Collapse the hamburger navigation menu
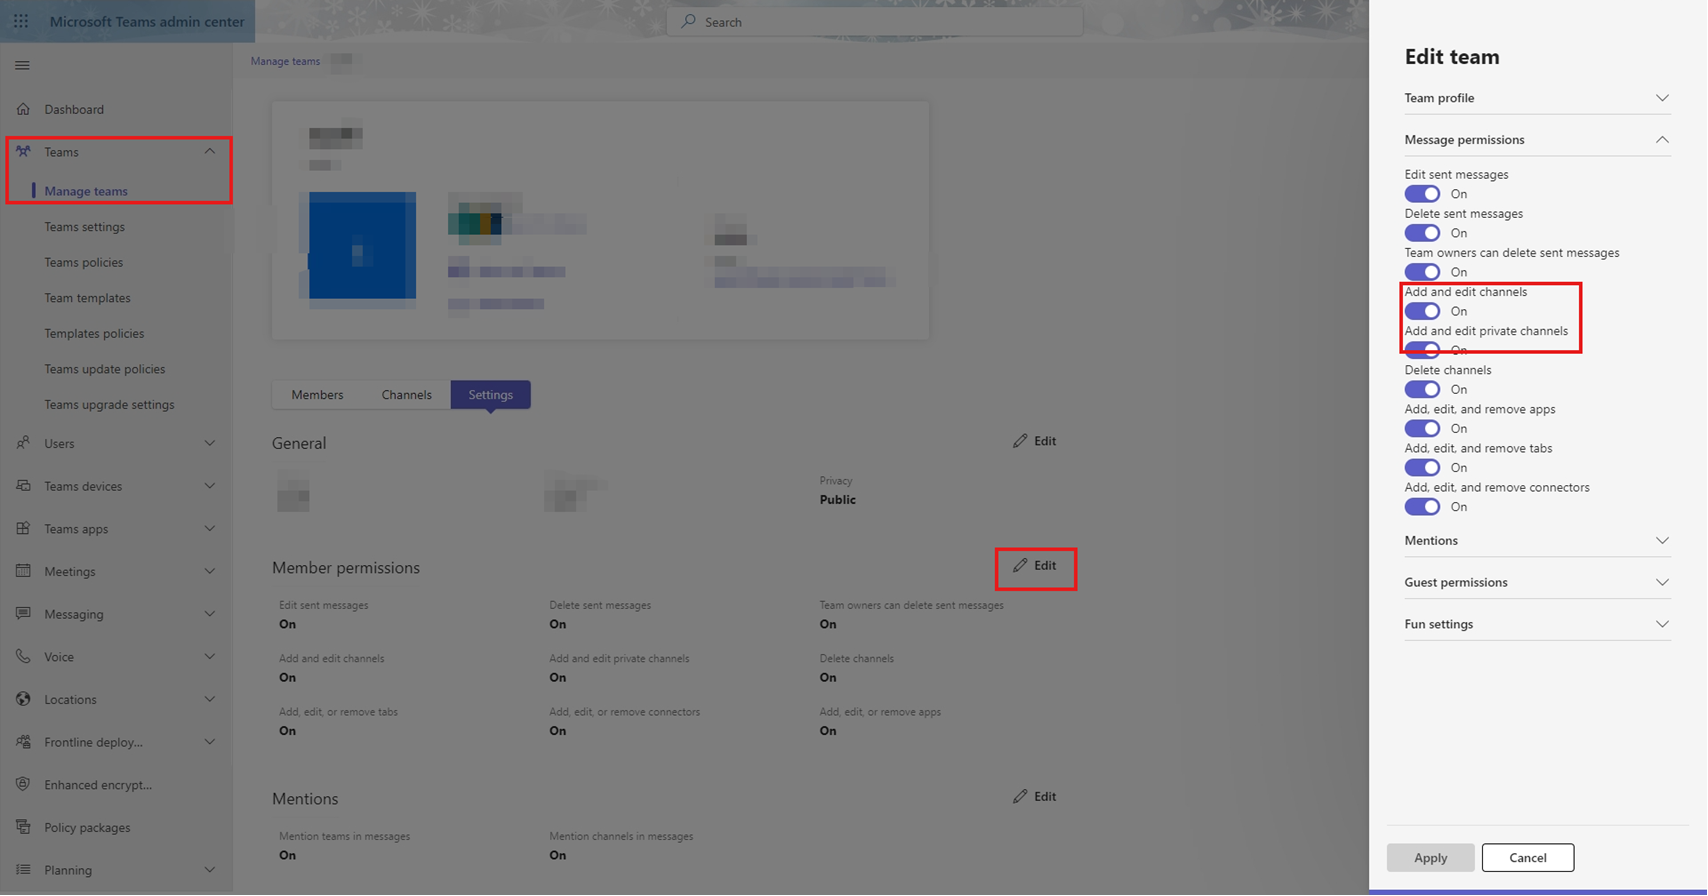Viewport: 1708px width, 896px height. (22, 66)
